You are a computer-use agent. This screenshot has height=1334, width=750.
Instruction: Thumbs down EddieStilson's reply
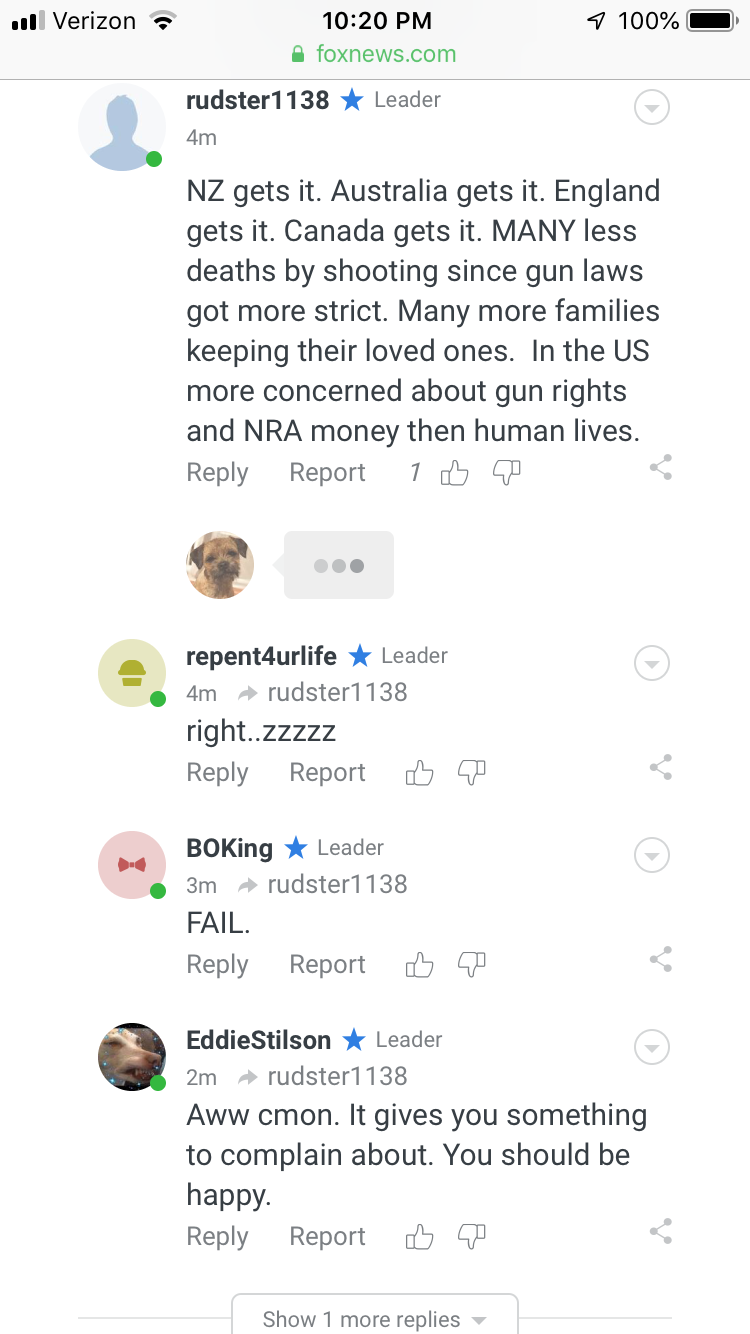click(x=471, y=1236)
